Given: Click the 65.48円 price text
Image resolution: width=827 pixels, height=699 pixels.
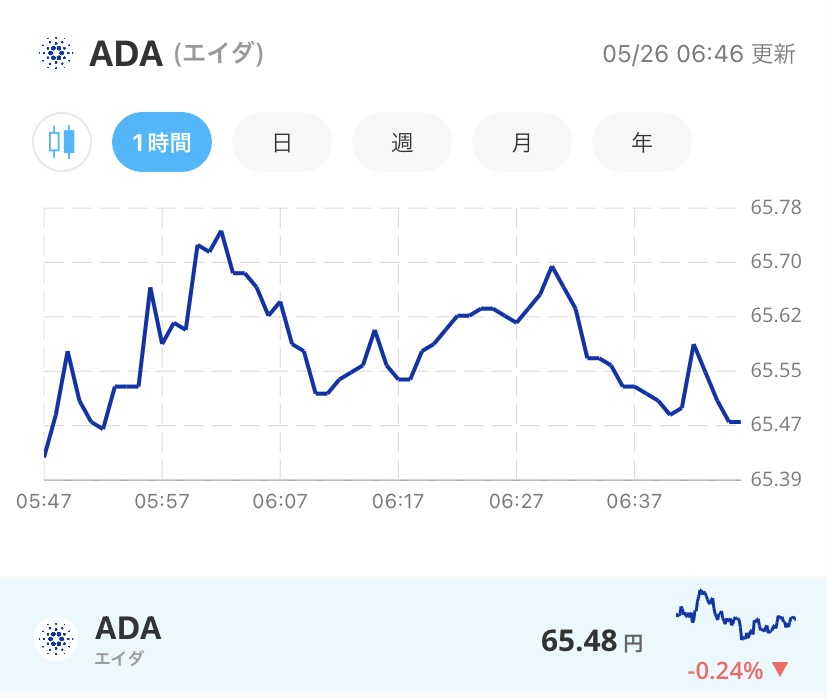Looking at the screenshot, I should click(x=588, y=640).
